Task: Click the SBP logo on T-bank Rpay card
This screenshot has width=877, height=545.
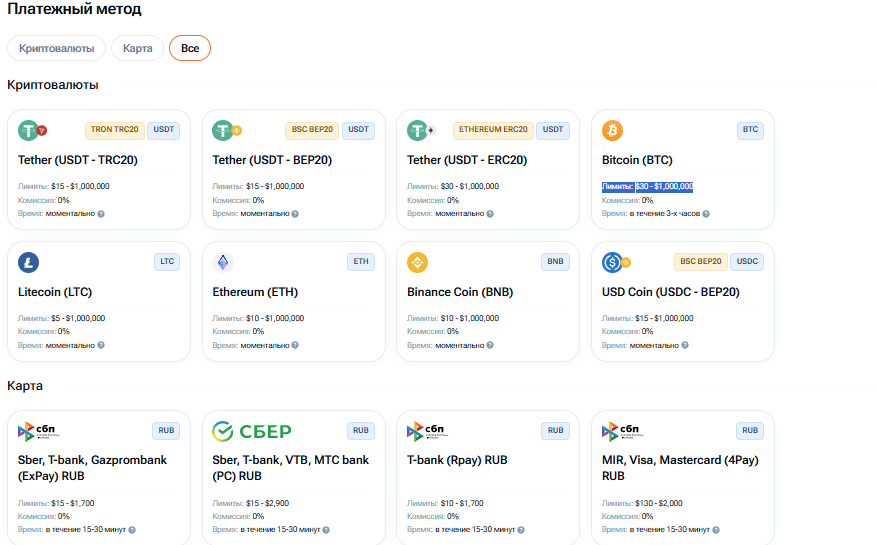Action: coord(427,431)
